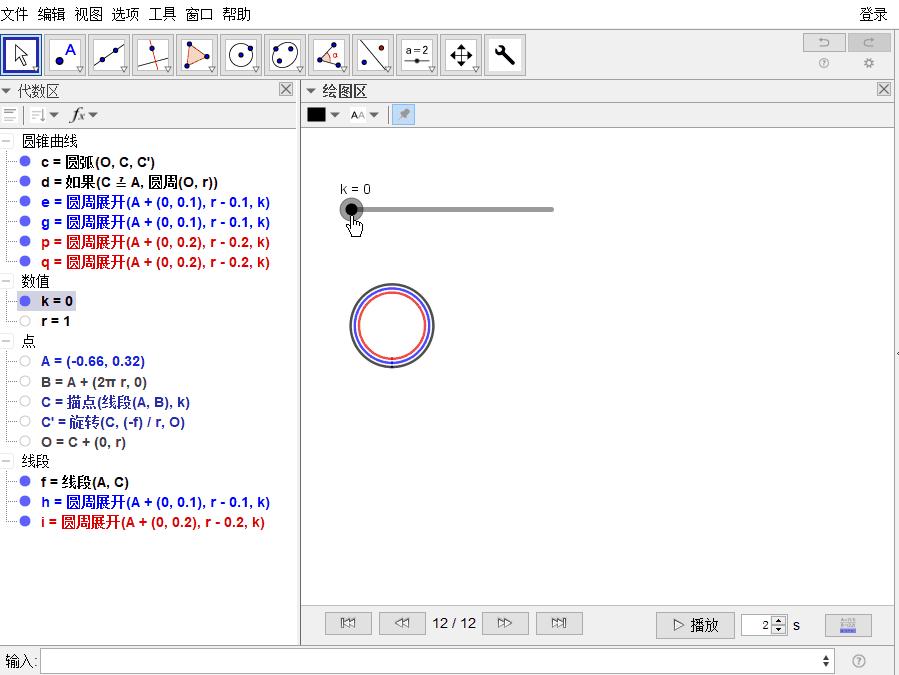The width and height of the screenshot is (899, 675).
Task: Show point B in graphics view
Action: coord(25,381)
